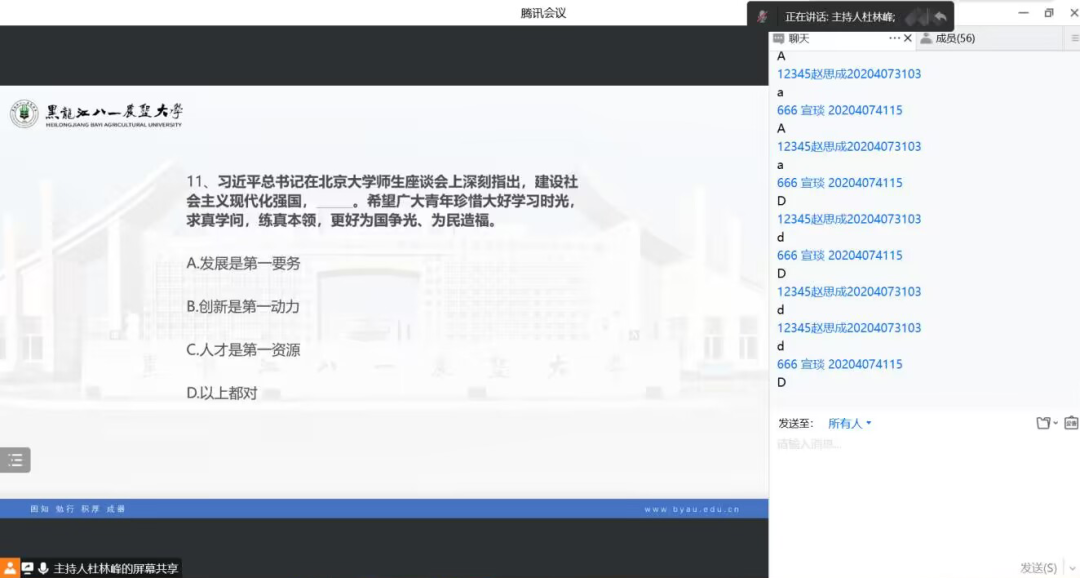Click the gray list icon on the slide
This screenshot has height=578, width=1080.
[15, 460]
